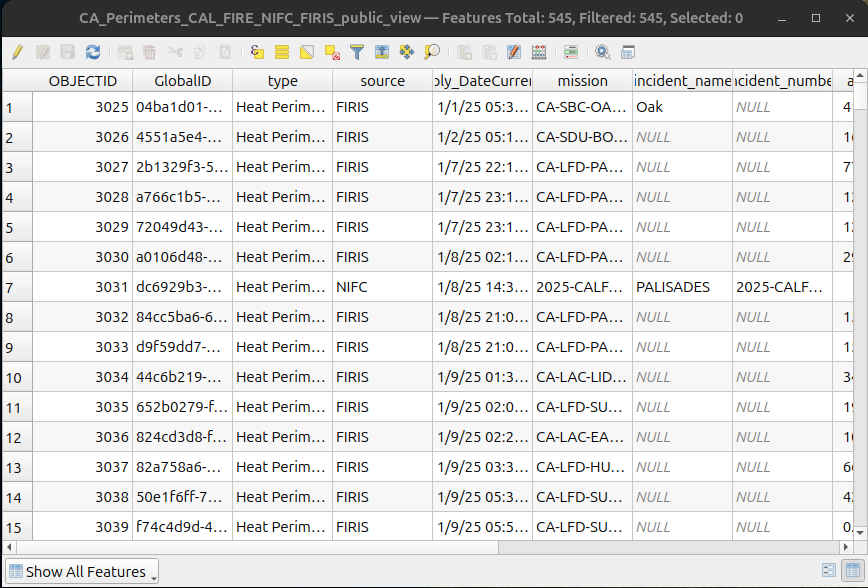Open the field calculator
This screenshot has width=868, height=588.
[539, 52]
